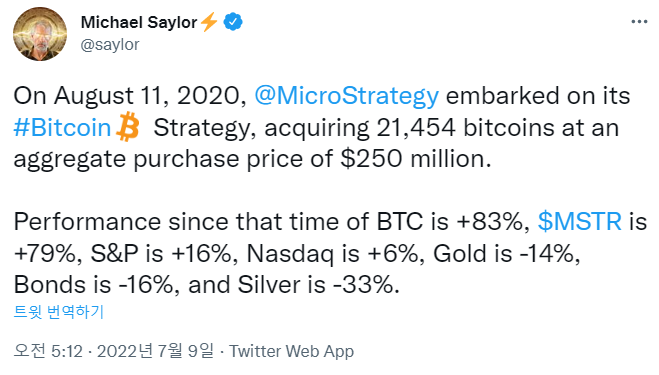Image resolution: width=659 pixels, height=375 pixels.
Task: Click the blue verified checkmark badge
Action: (233, 22)
